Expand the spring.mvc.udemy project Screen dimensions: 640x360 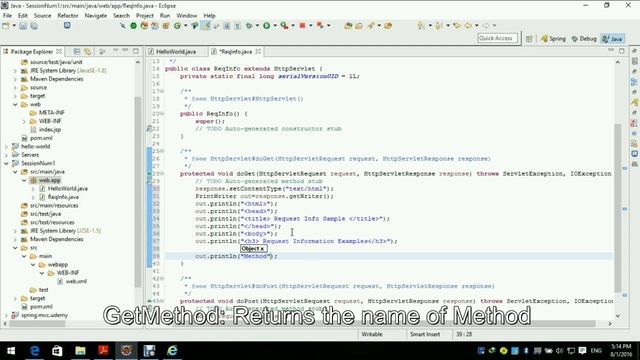[6, 315]
